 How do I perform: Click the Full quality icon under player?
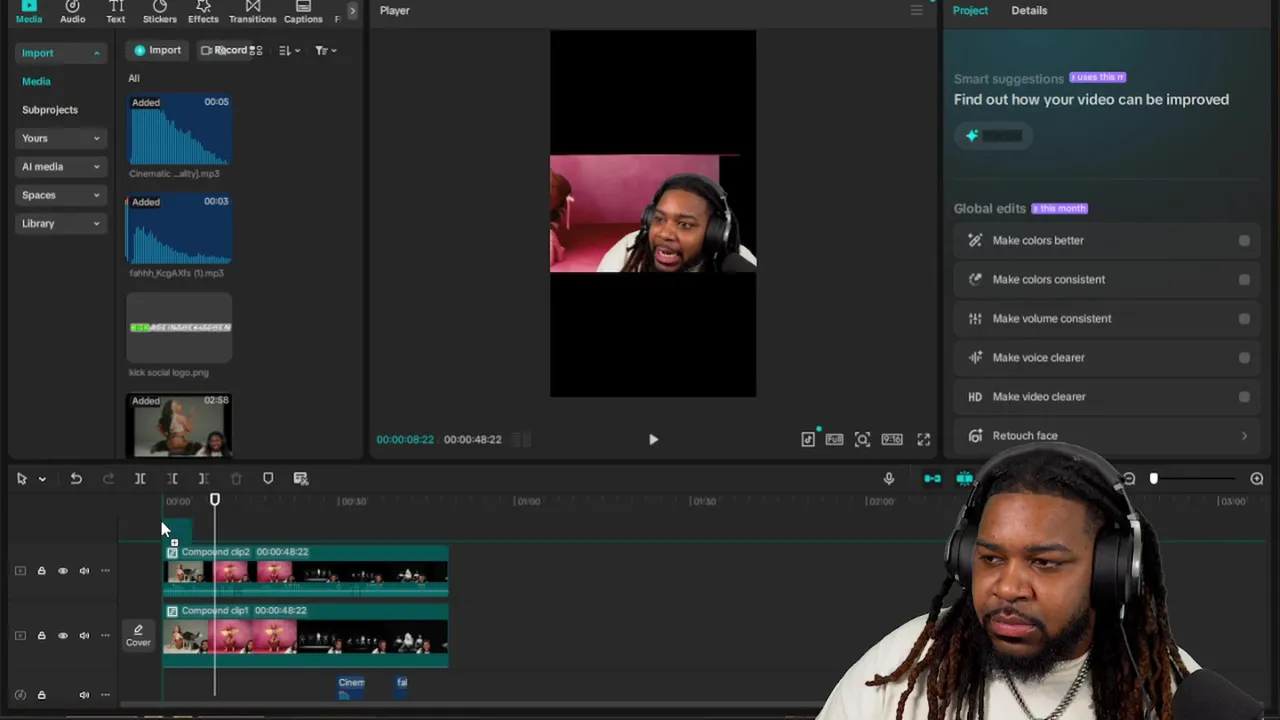[834, 439]
